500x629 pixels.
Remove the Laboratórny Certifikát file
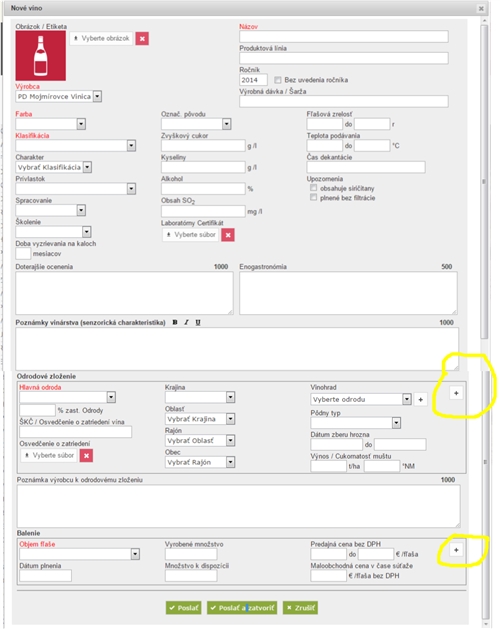pos(228,235)
